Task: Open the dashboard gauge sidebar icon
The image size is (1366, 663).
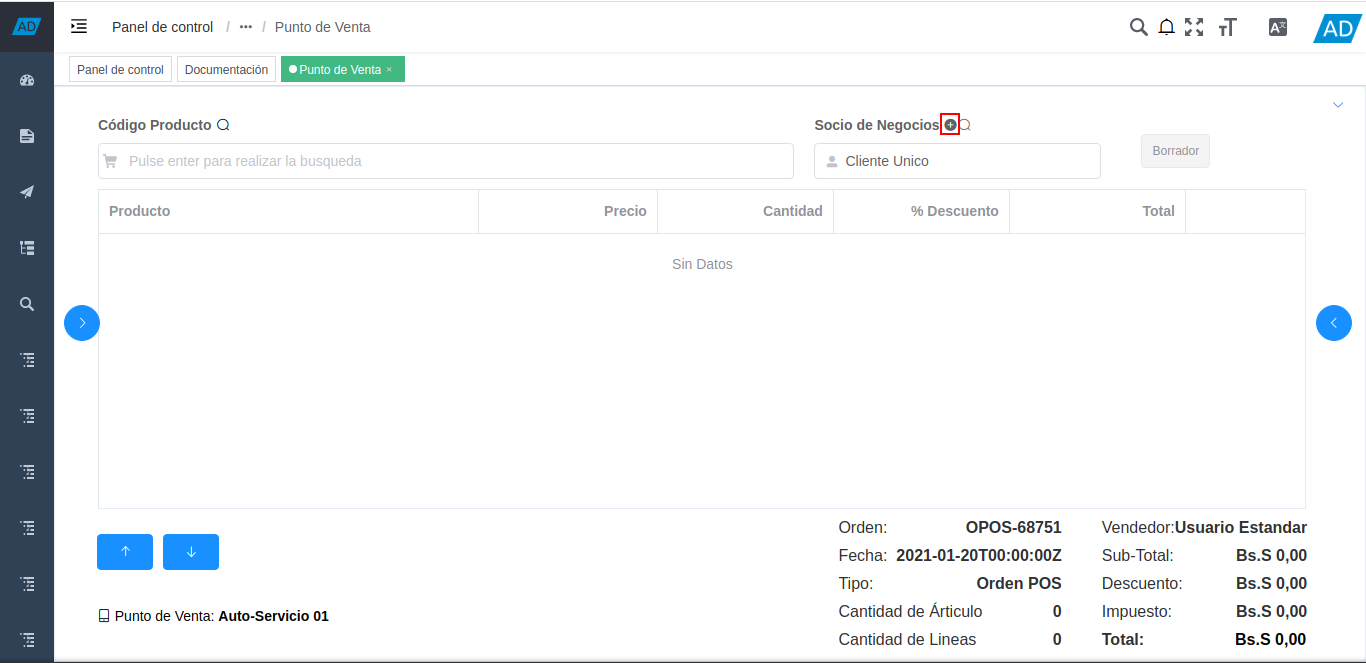Action: pyautogui.click(x=27, y=80)
